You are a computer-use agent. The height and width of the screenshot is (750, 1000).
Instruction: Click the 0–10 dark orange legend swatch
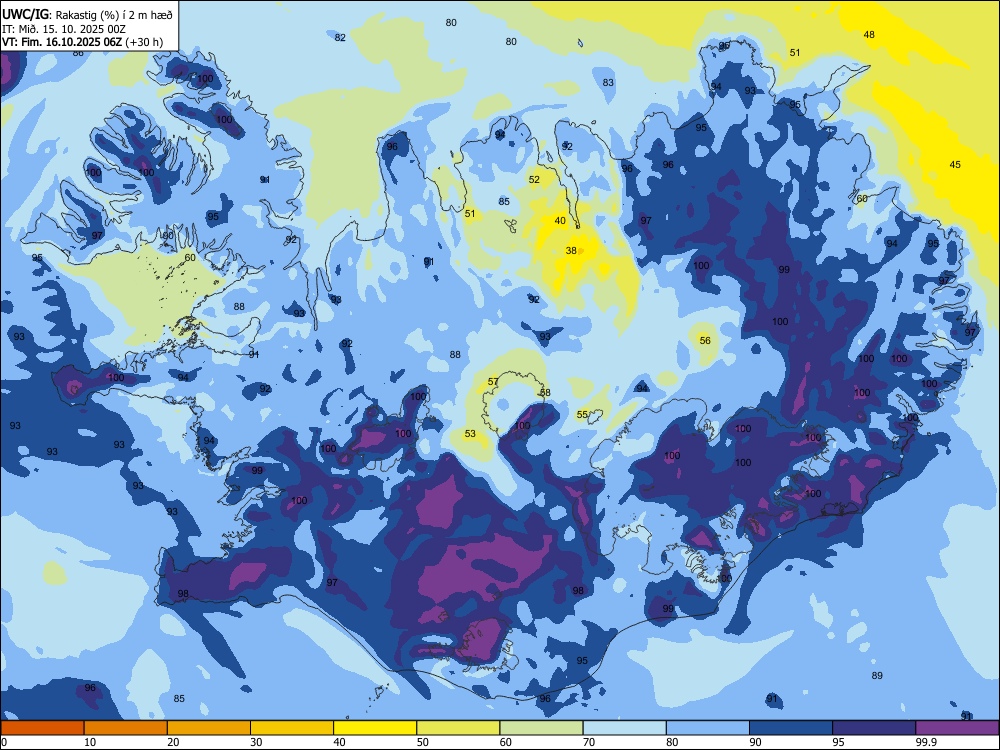42,728
